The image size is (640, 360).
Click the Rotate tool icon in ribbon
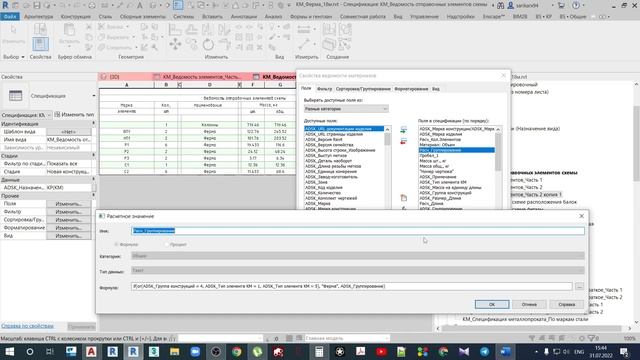[208, 44]
